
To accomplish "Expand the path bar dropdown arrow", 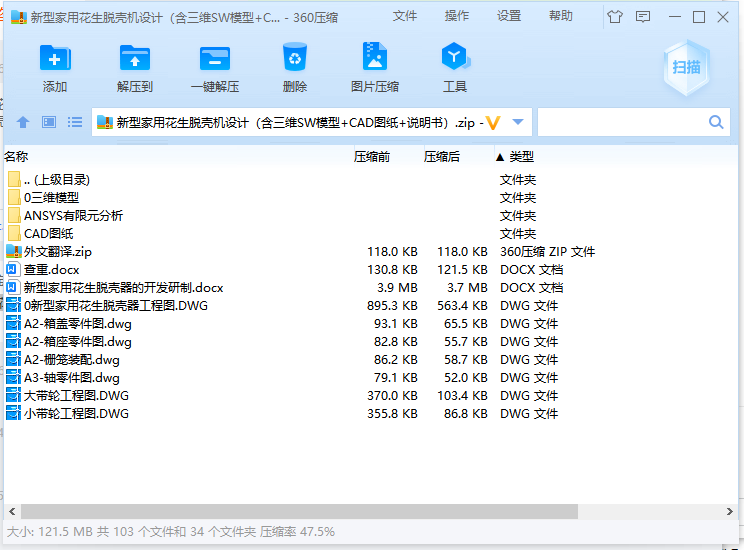I will click(518, 122).
